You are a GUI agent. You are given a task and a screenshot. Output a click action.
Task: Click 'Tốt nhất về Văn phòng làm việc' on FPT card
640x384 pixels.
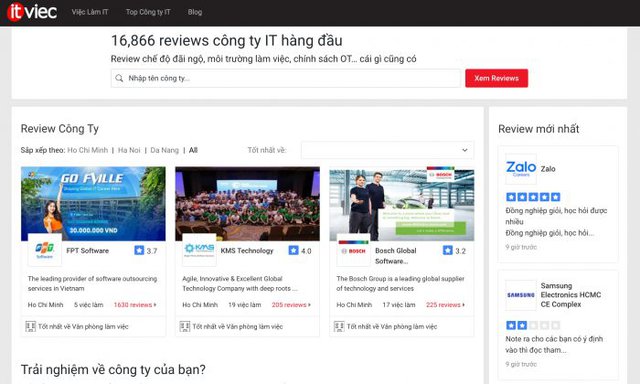point(83,326)
